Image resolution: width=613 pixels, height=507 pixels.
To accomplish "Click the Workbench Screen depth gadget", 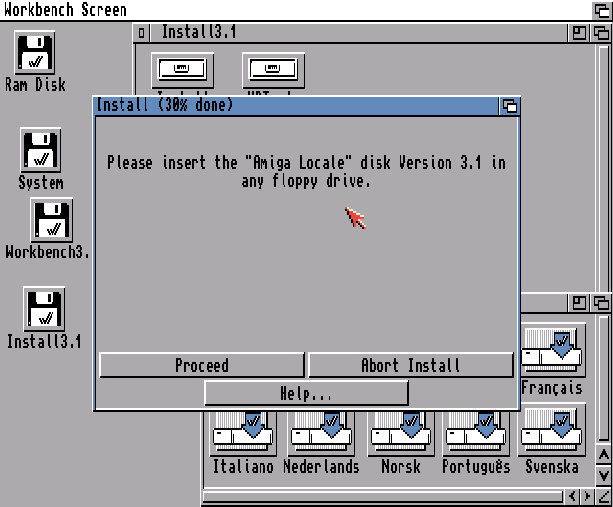I will tap(602, 10).
